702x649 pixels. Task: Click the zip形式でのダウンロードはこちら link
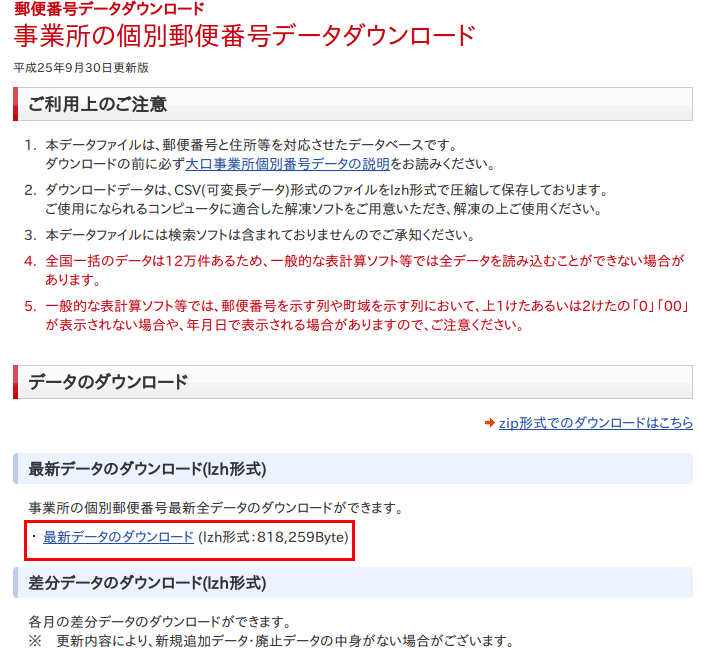(x=595, y=423)
